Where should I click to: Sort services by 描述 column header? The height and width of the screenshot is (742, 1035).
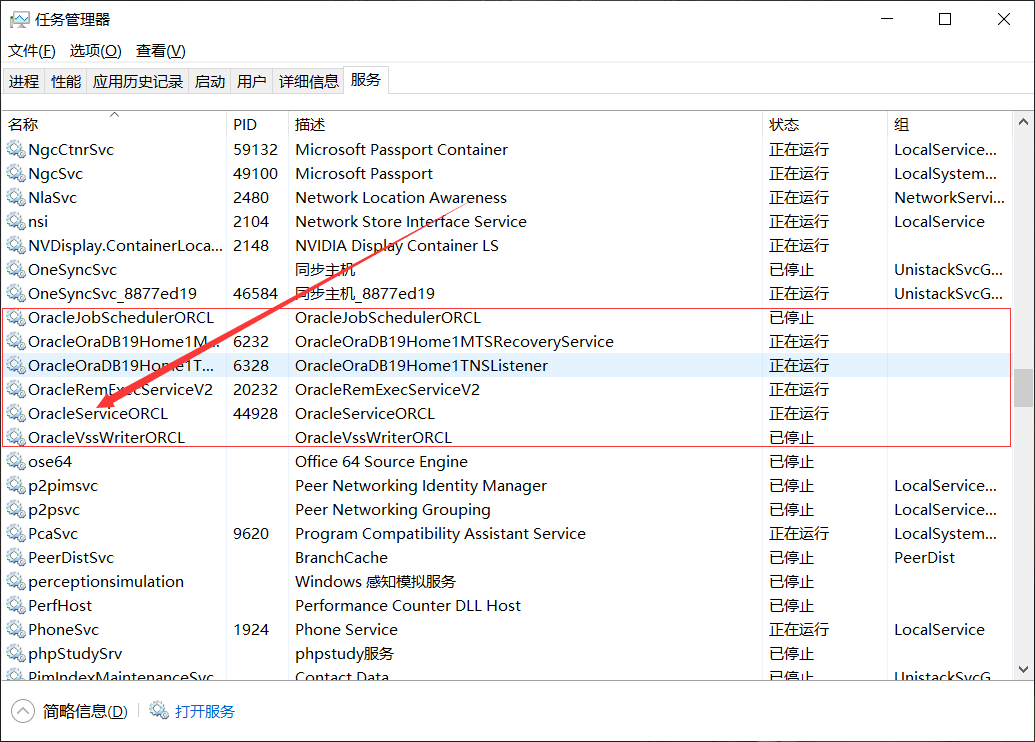point(525,124)
